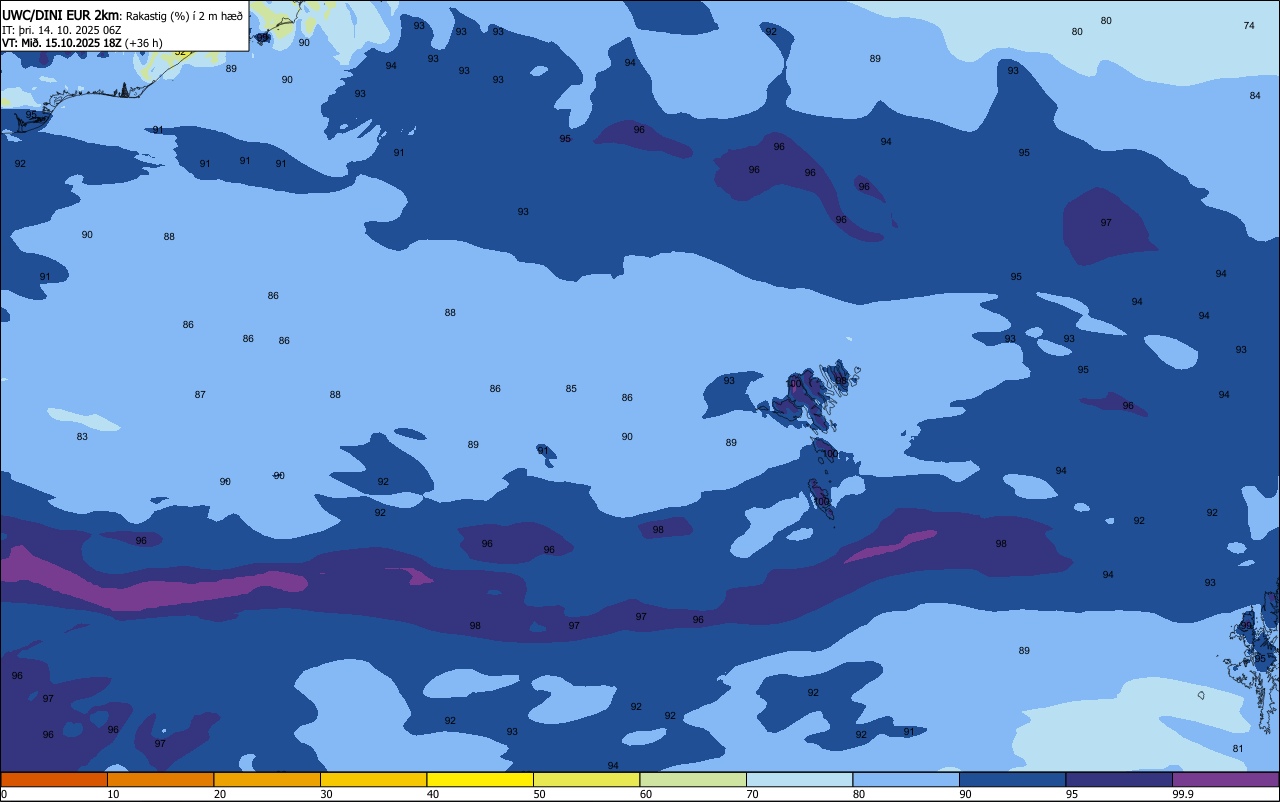The width and height of the screenshot is (1280, 802).
Task: Select the map value 84
Action: click(x=1255, y=95)
